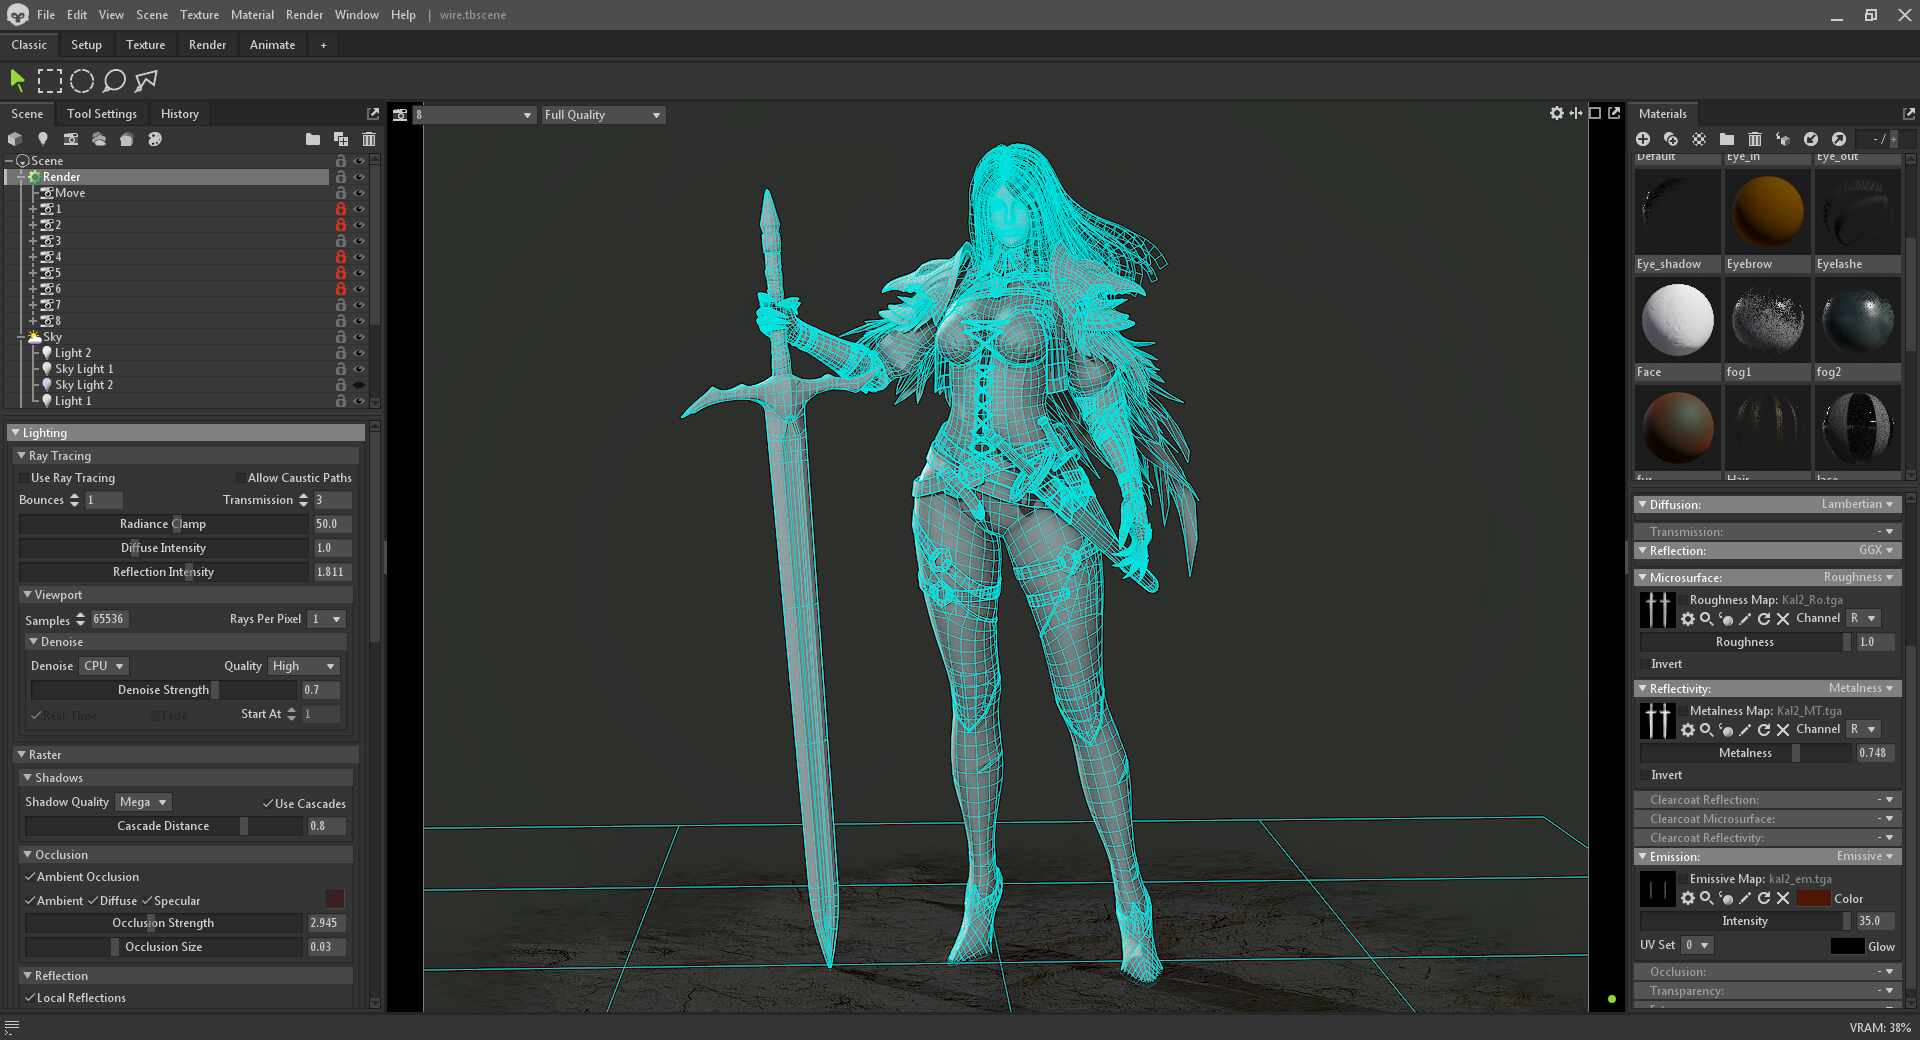Select the lasso selection tool
1920x1040 pixels.
[x=114, y=81]
